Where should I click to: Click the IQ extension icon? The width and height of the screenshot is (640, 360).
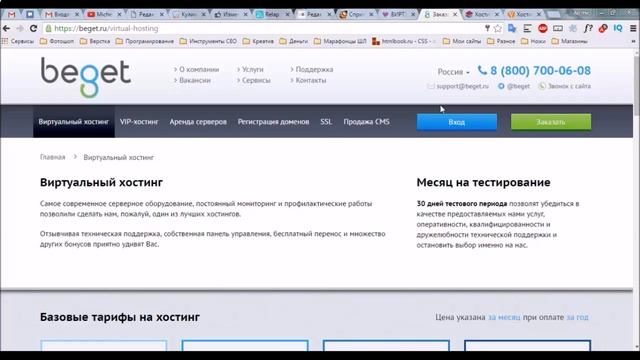[x=618, y=28]
